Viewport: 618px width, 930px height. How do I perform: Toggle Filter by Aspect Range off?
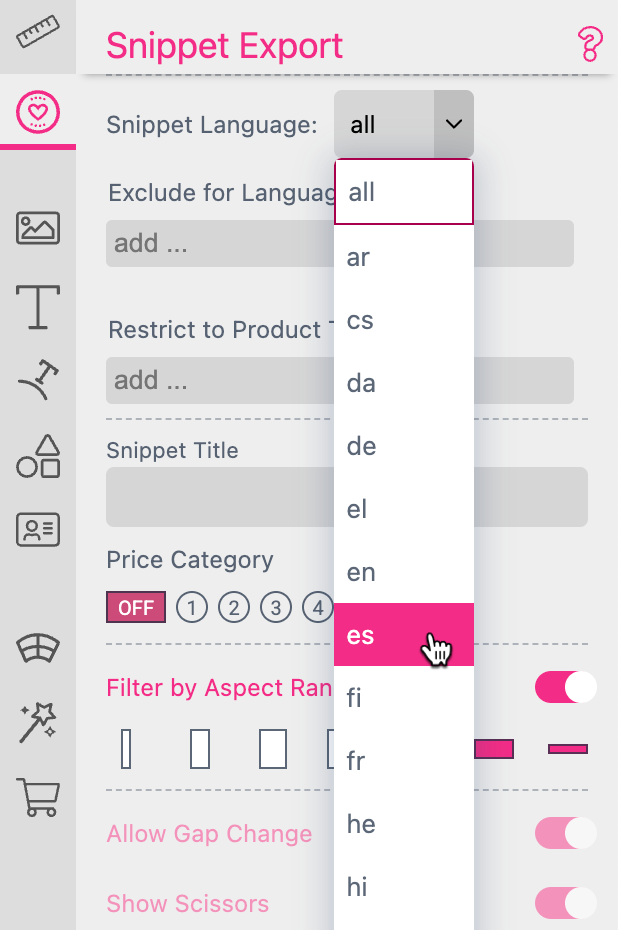click(x=564, y=688)
